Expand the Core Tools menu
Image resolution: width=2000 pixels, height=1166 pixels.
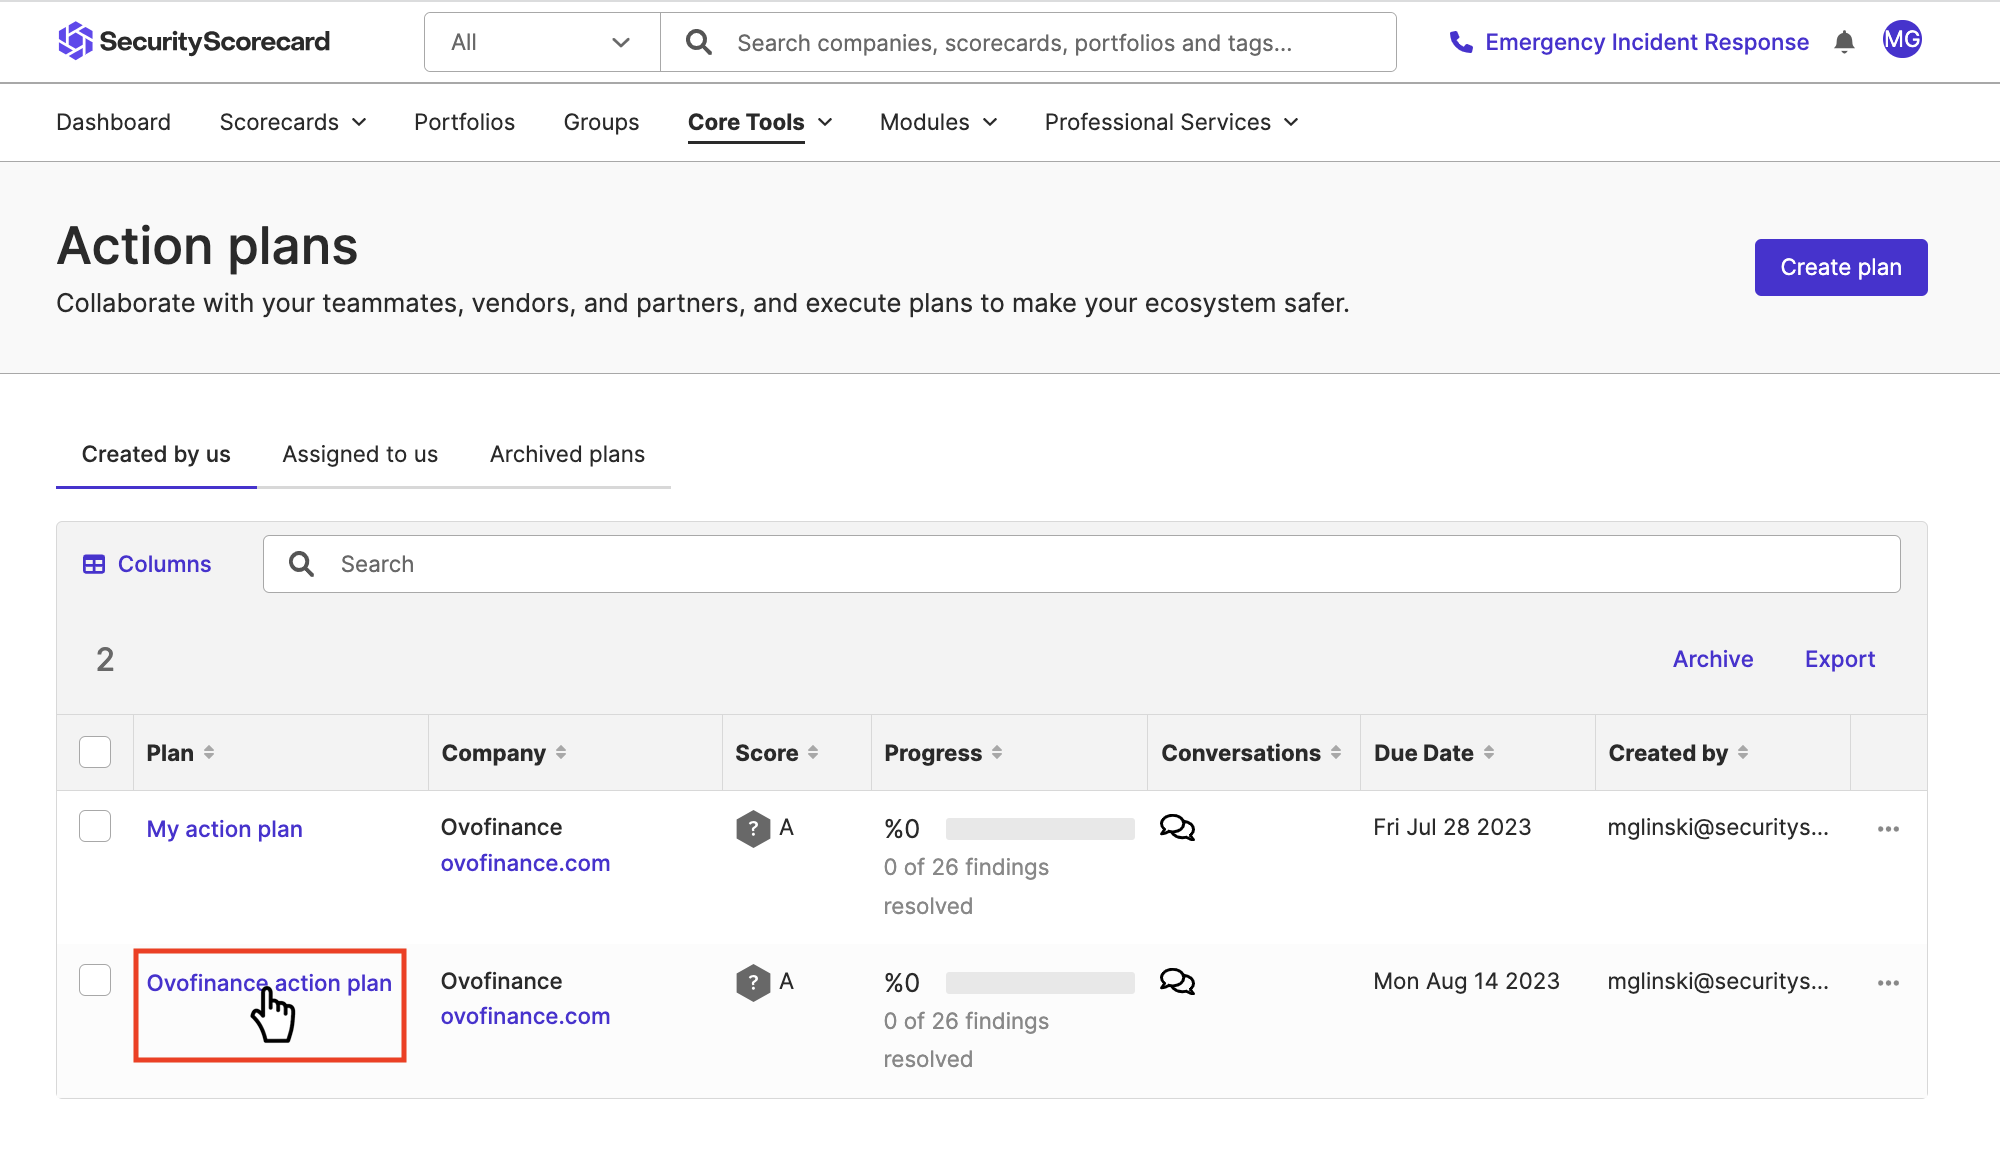(760, 122)
